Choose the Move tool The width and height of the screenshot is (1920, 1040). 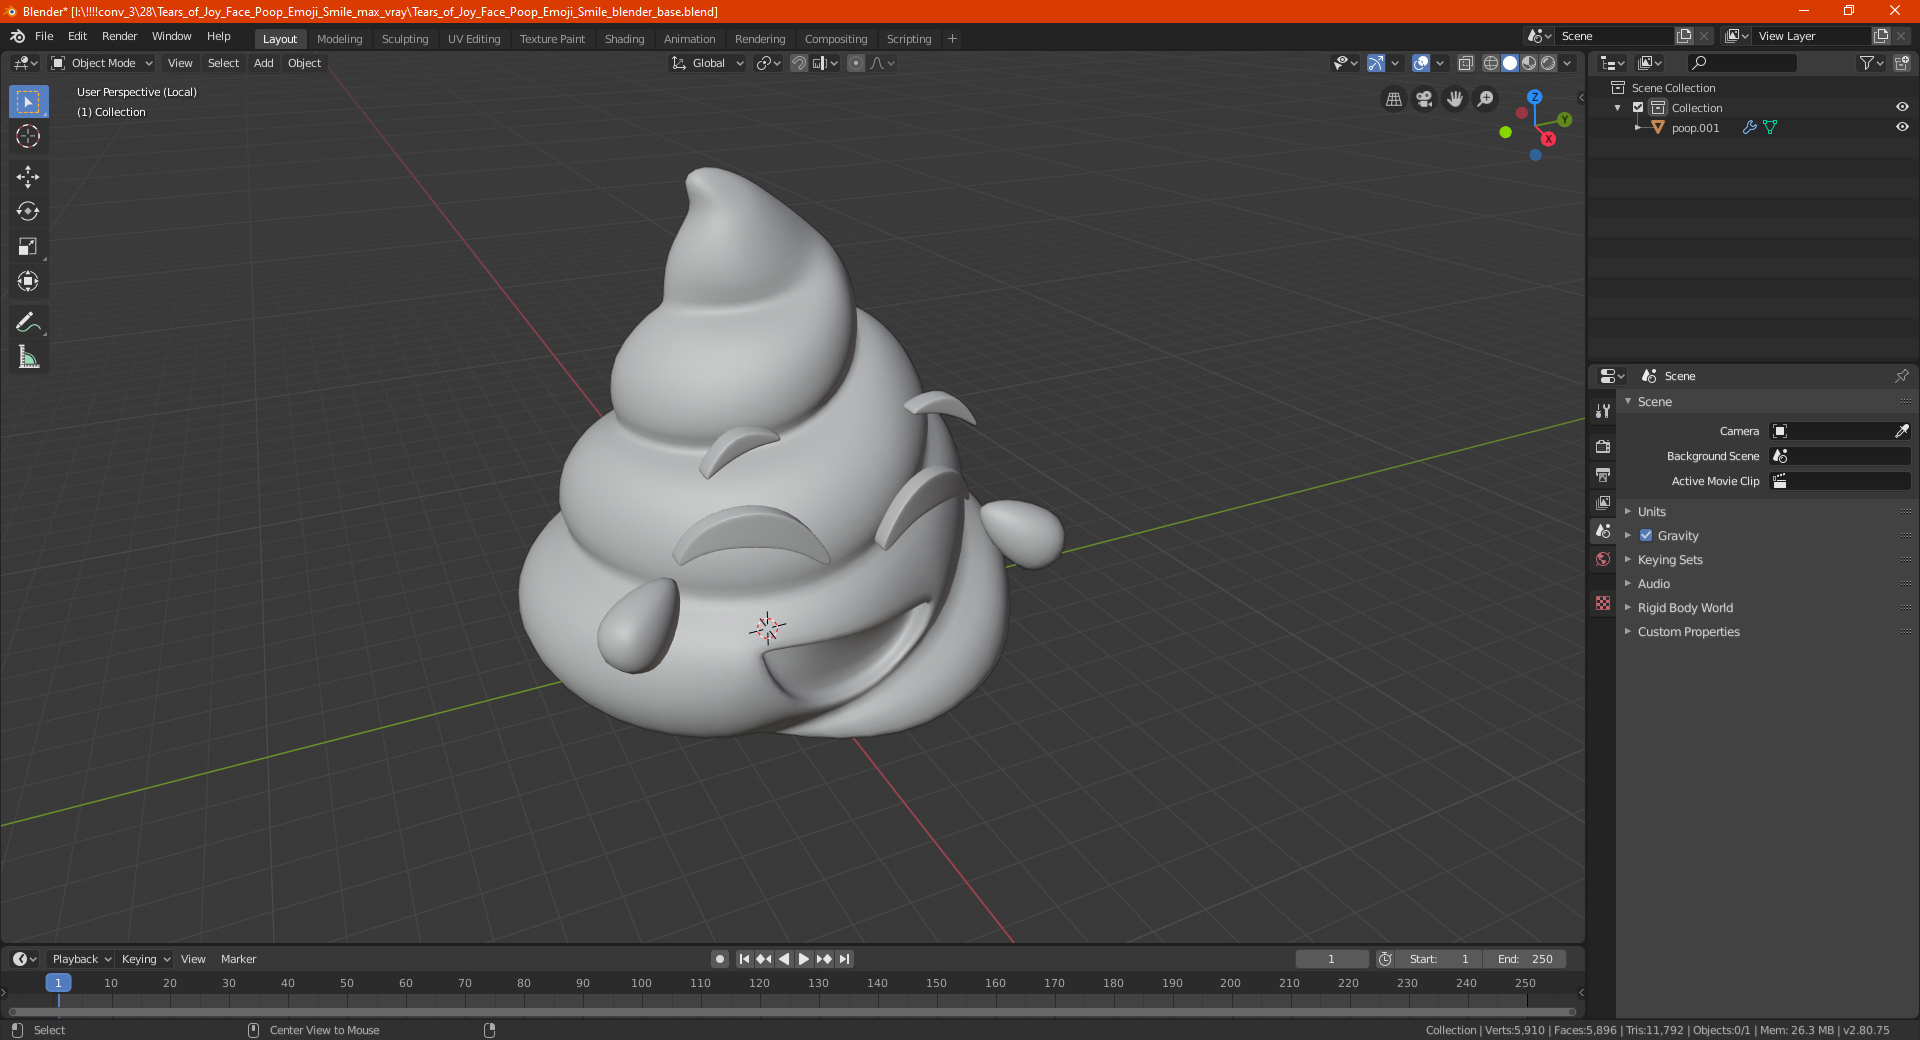(x=28, y=177)
